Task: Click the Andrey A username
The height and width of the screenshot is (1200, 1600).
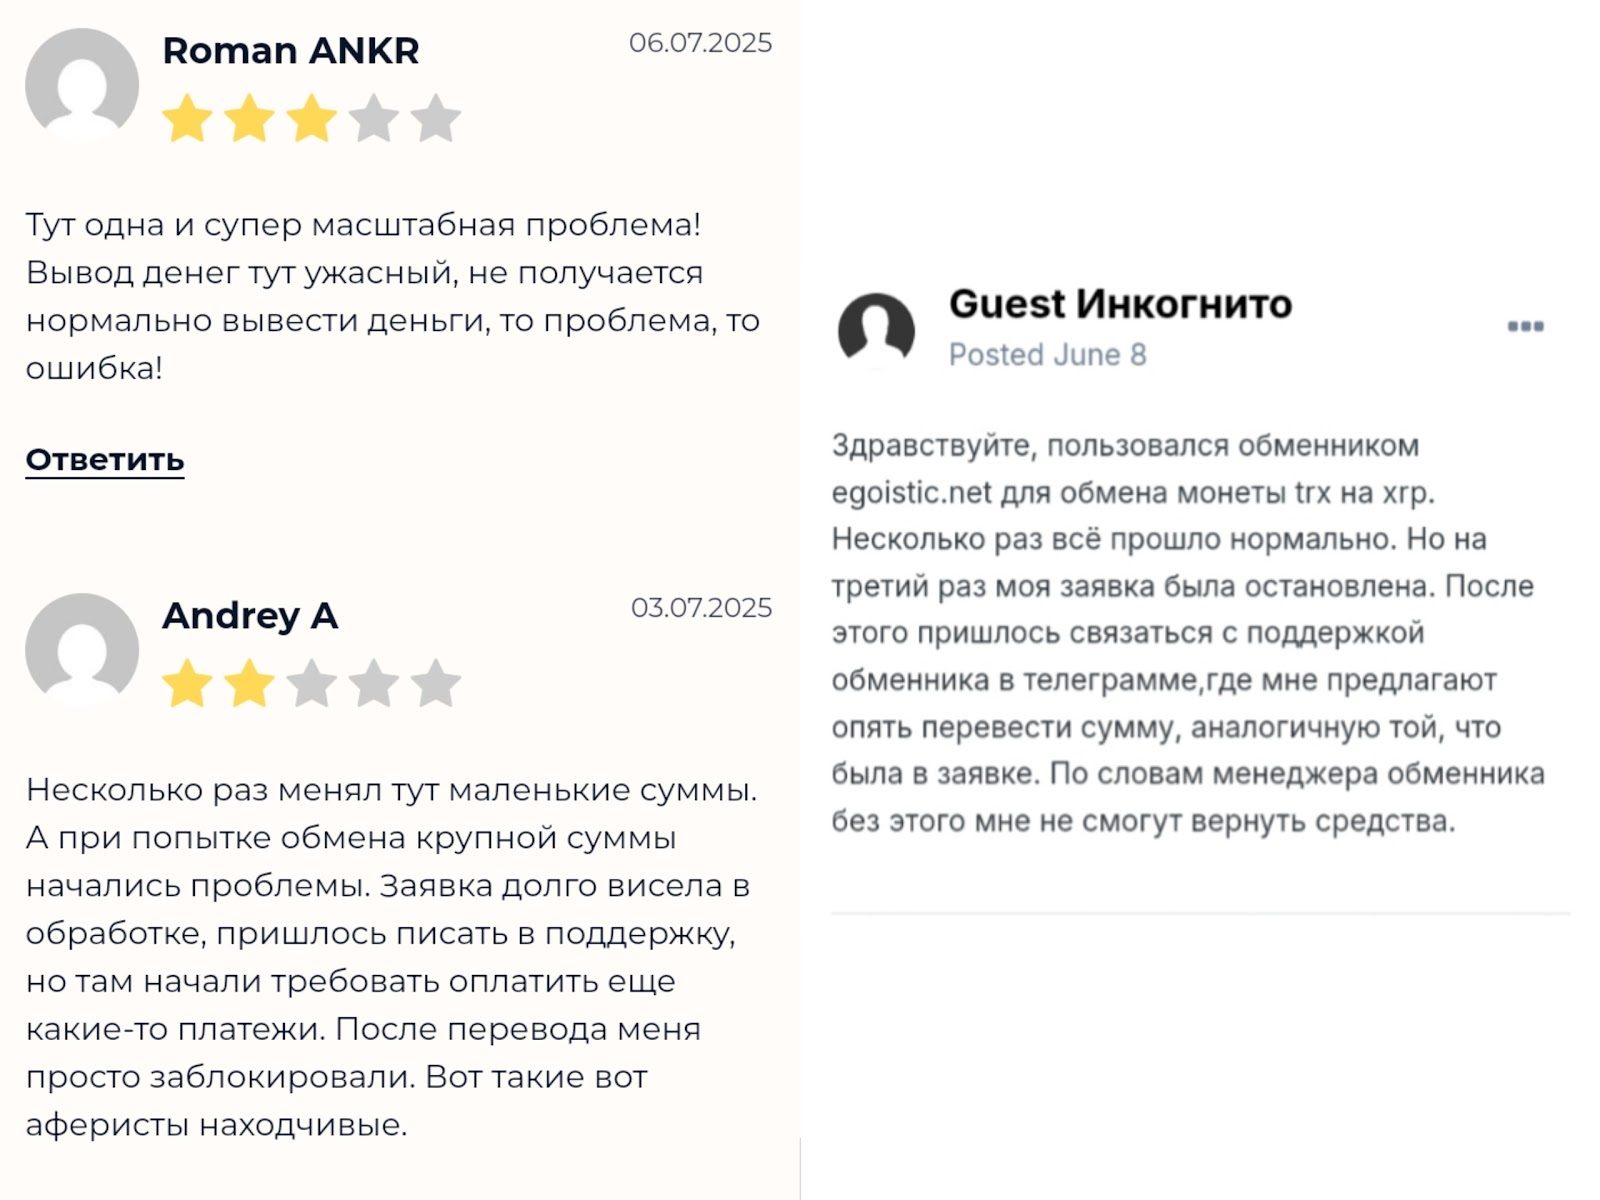Action: tap(250, 616)
